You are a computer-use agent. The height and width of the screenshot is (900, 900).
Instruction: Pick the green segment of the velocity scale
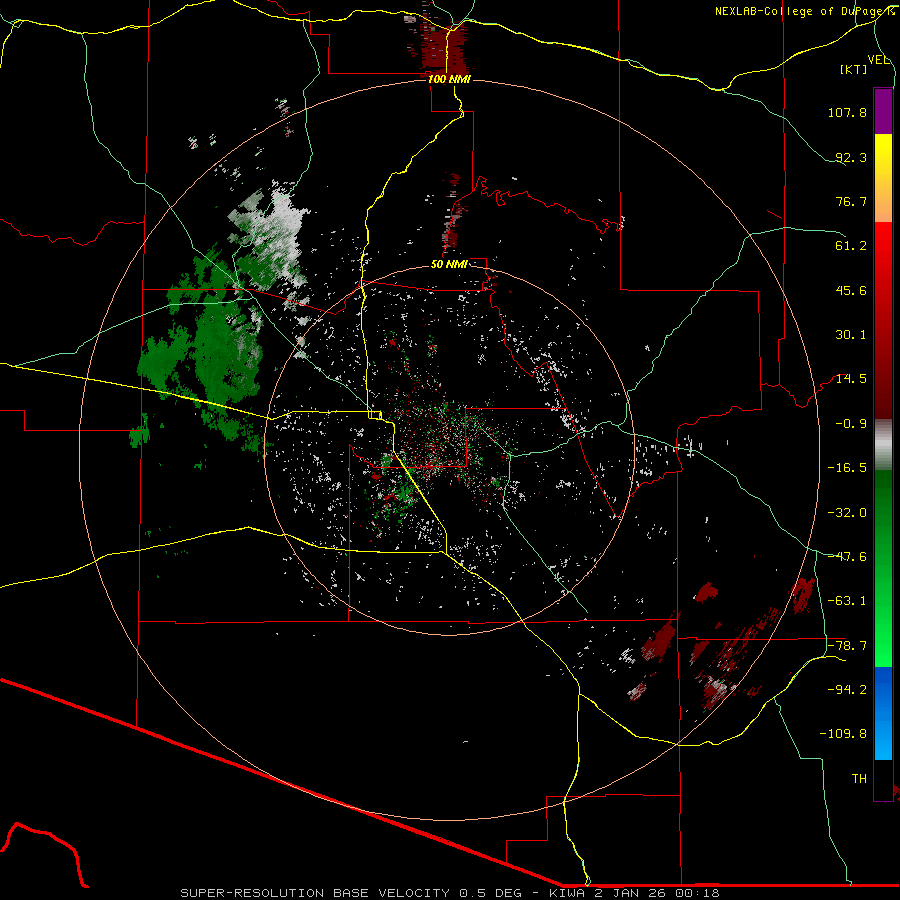[x=883, y=568]
